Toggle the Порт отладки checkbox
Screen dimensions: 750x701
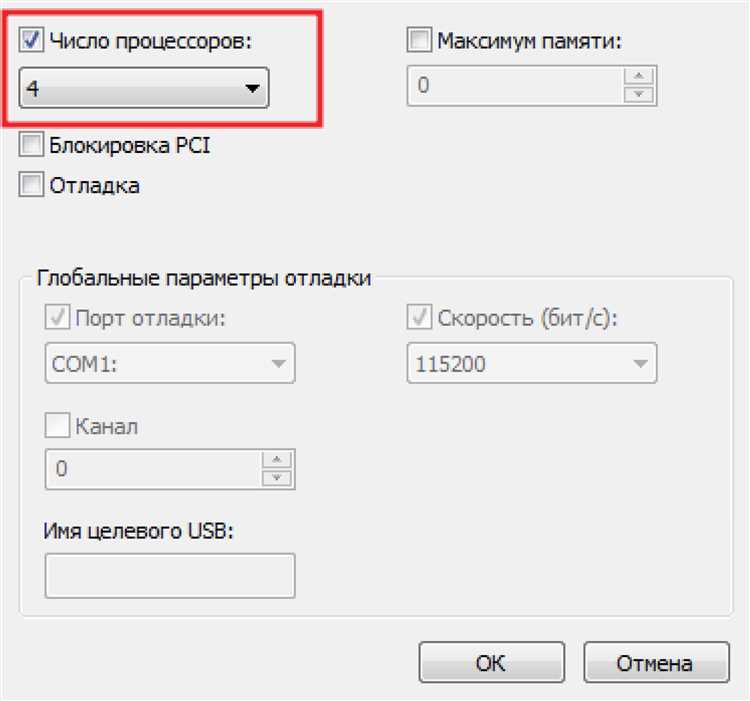click(58, 319)
